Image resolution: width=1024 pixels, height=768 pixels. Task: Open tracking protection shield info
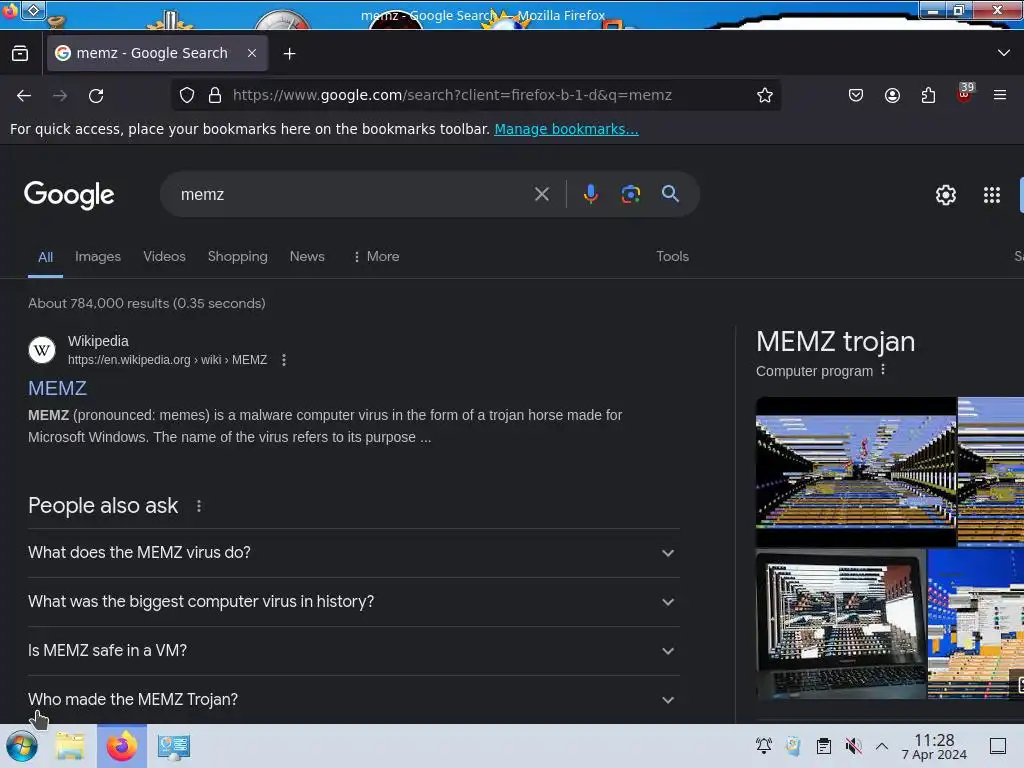[187, 95]
